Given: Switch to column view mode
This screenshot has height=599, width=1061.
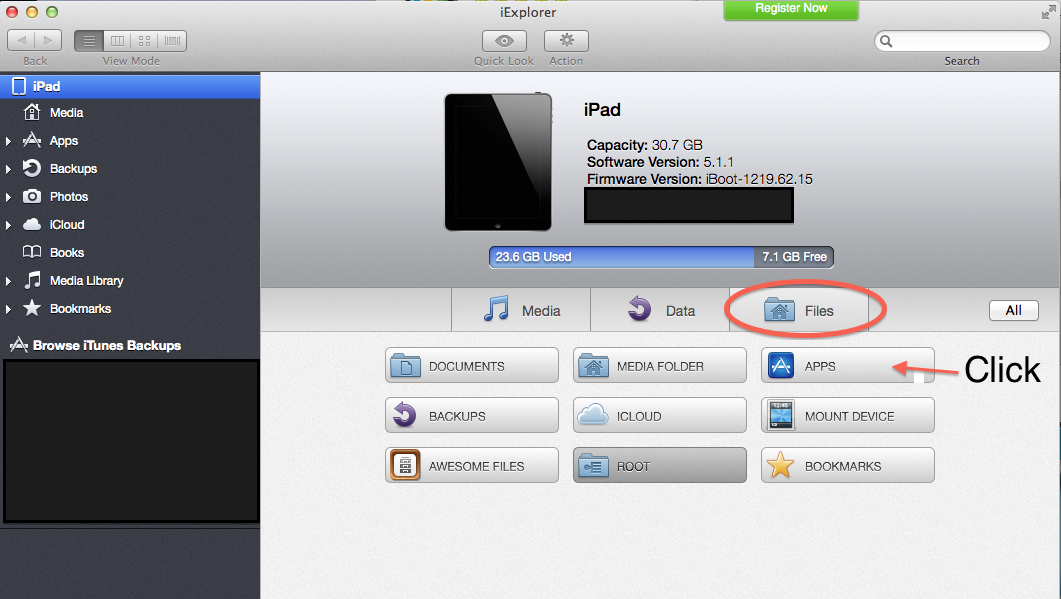Looking at the screenshot, I should (x=117, y=41).
